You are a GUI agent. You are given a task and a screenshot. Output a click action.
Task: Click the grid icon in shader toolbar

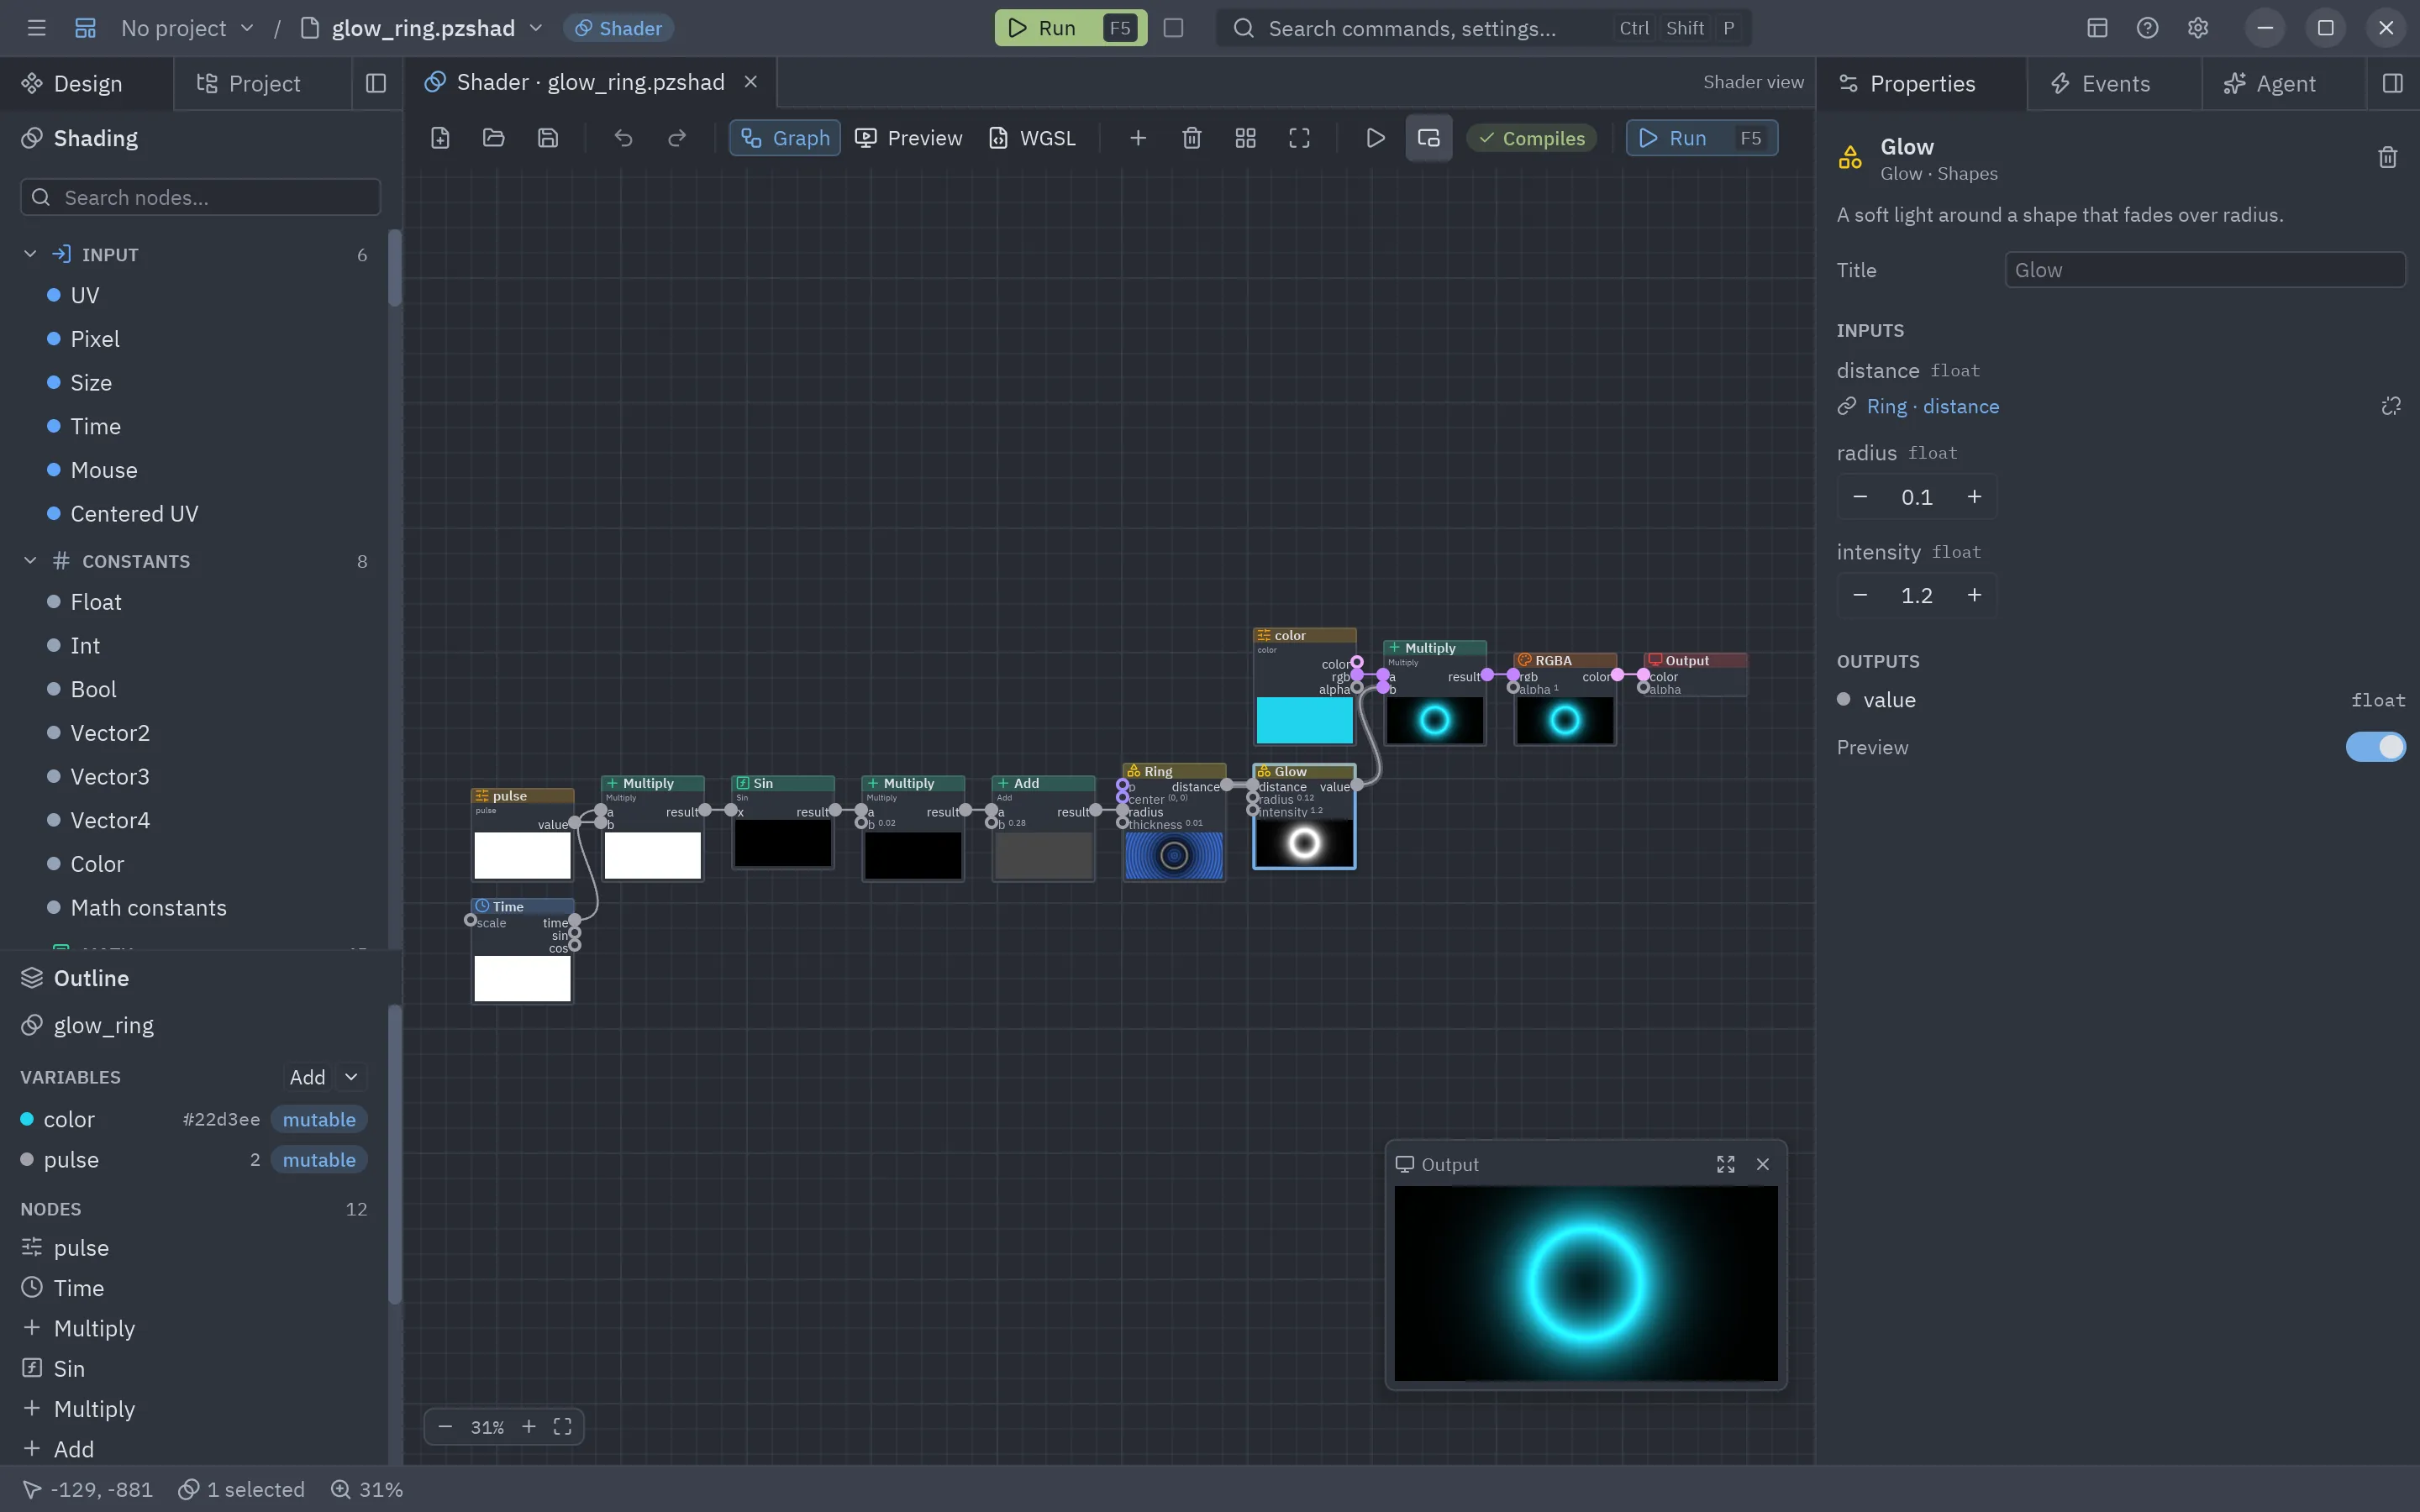1246,138
